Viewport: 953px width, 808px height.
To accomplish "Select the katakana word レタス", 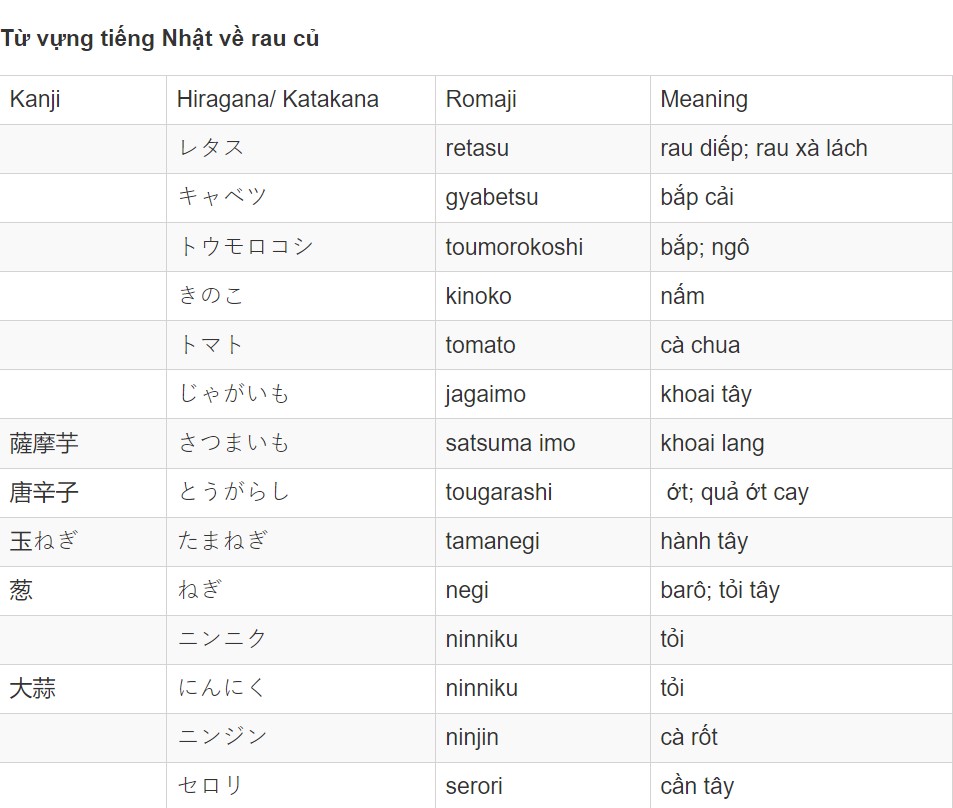I will coord(210,148).
